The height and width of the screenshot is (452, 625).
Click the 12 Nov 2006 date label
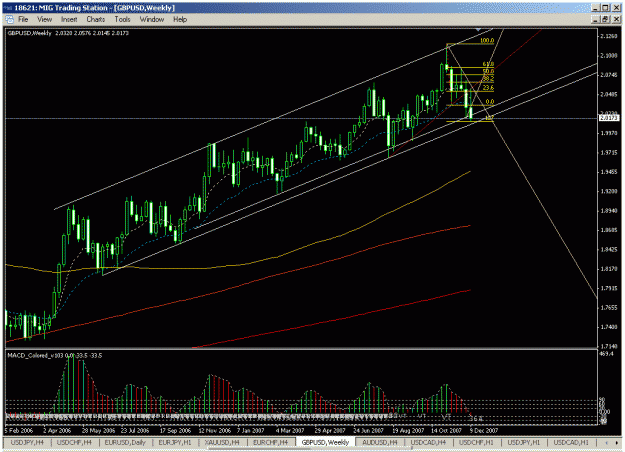point(214,430)
